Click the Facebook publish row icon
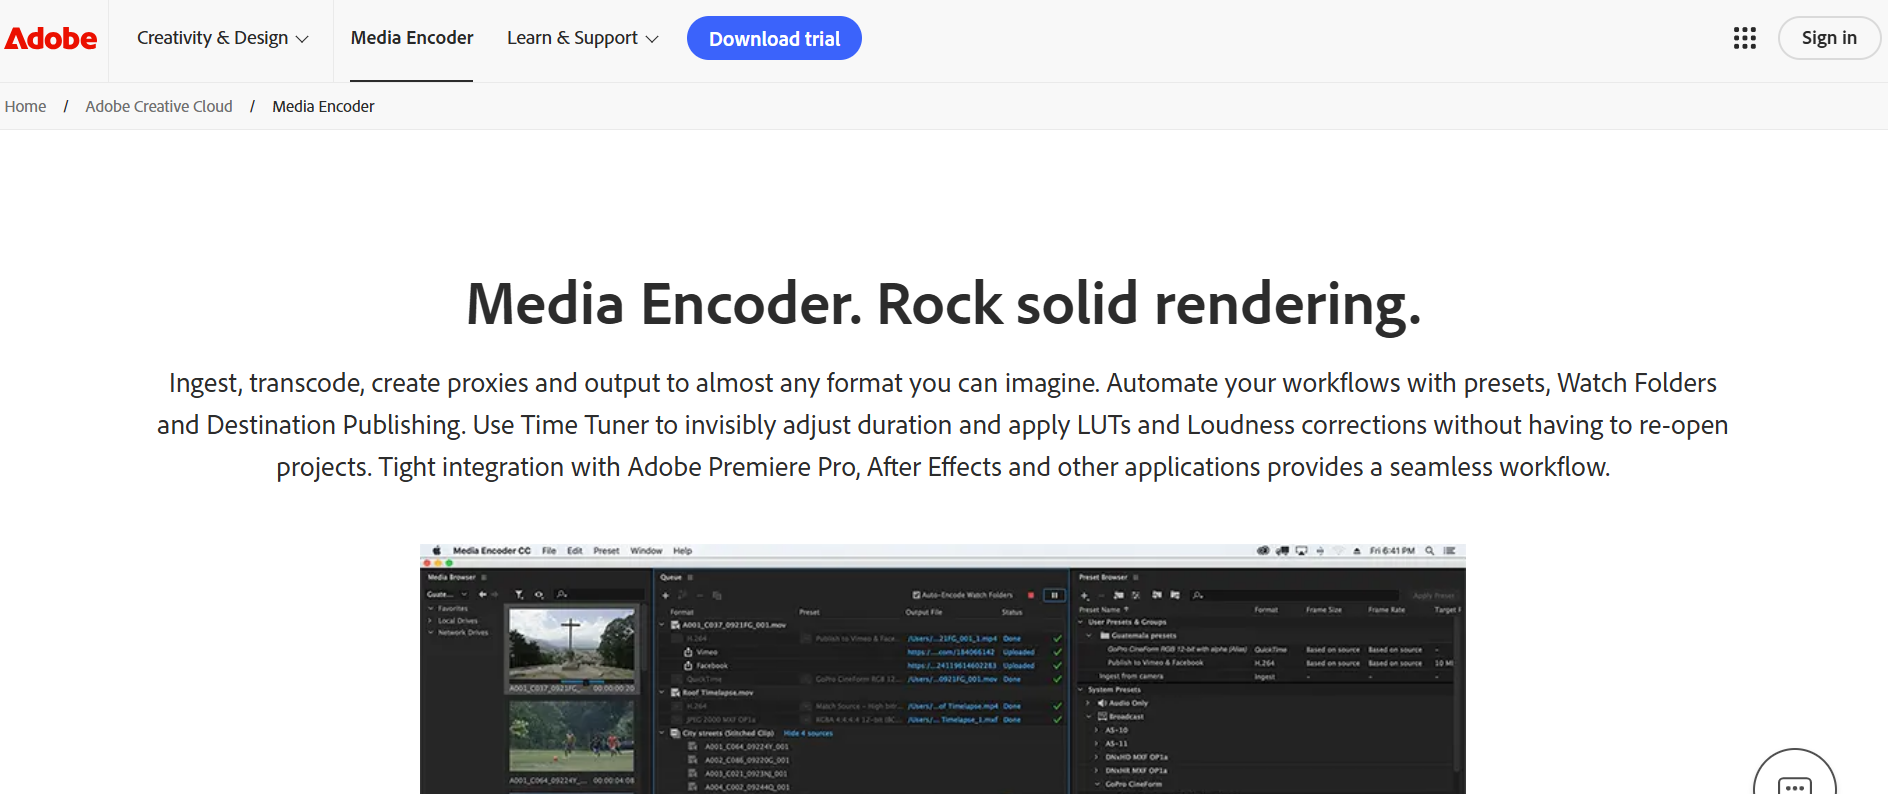This screenshot has height=794, width=1888. [688, 665]
